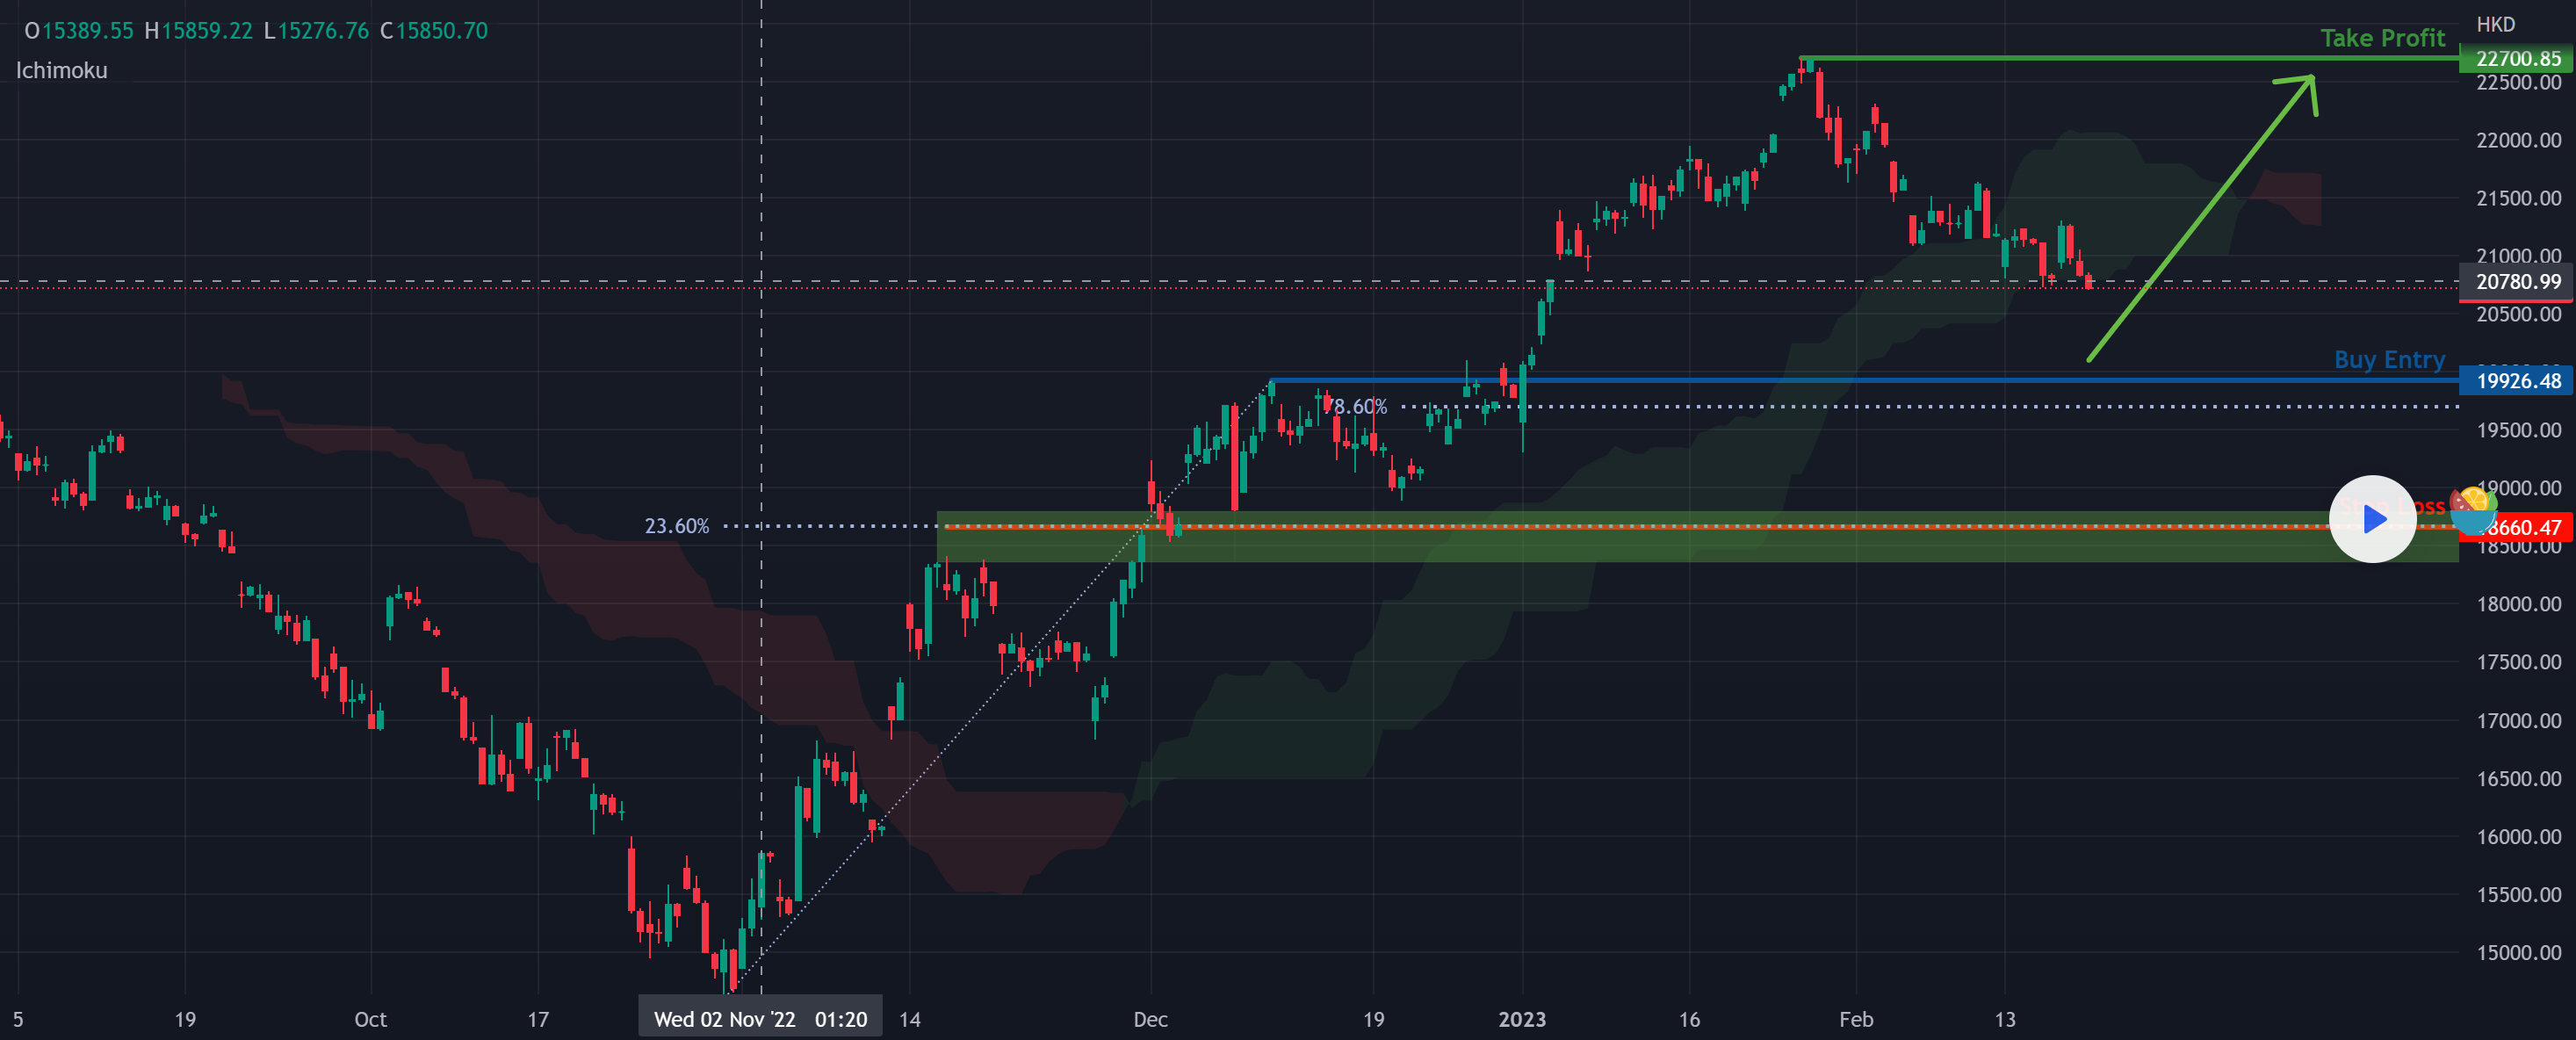Select the red stop loss price tag
Viewport: 2576px width, 1040px height.
point(2530,528)
